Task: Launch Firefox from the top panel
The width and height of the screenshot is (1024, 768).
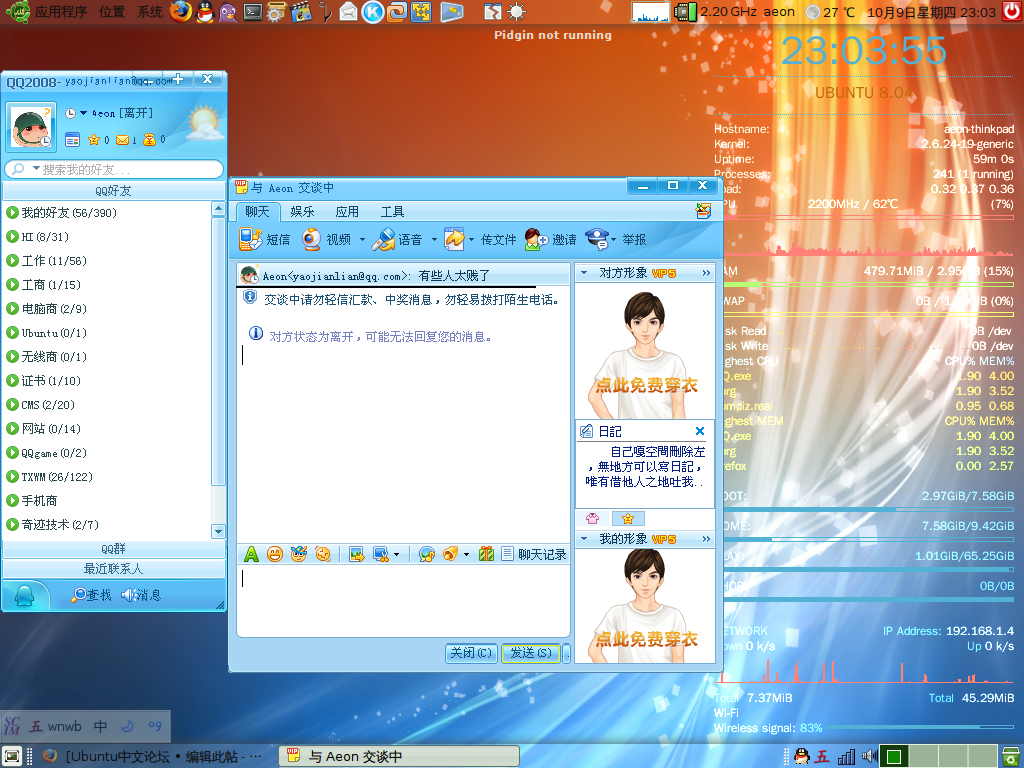Action: click(x=181, y=11)
